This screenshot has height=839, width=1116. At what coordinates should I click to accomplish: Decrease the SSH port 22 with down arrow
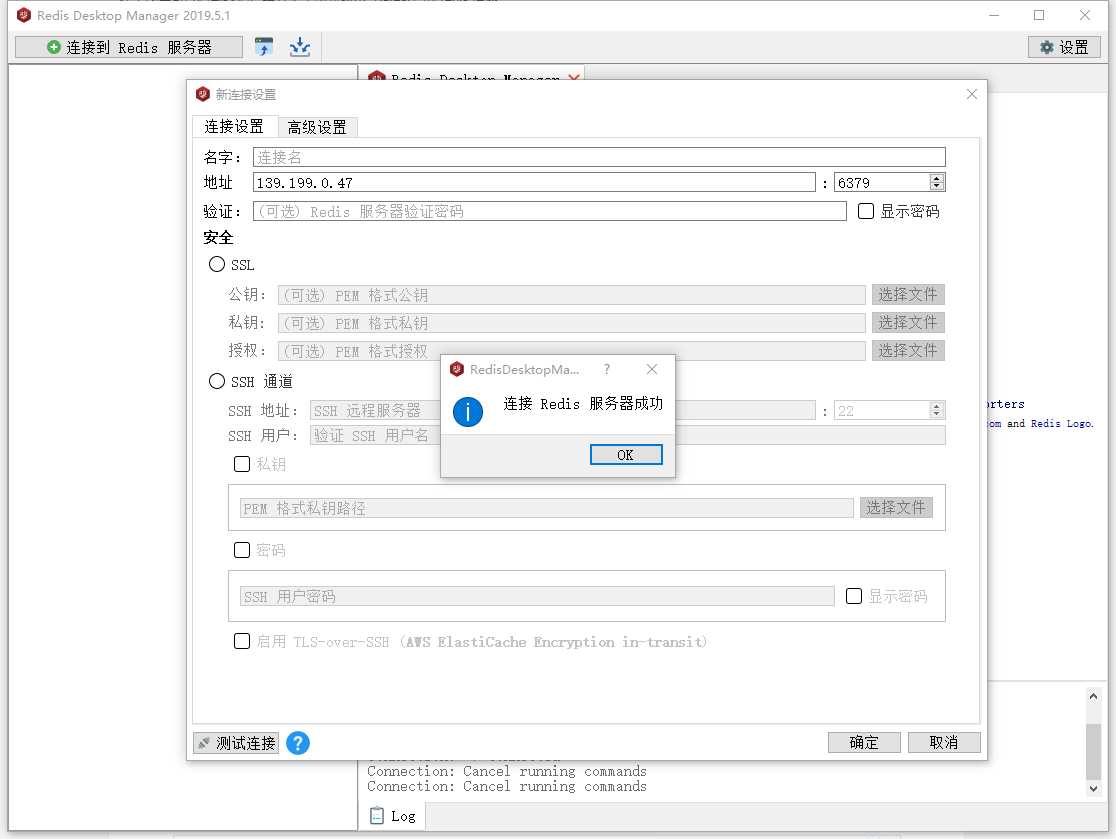937,415
